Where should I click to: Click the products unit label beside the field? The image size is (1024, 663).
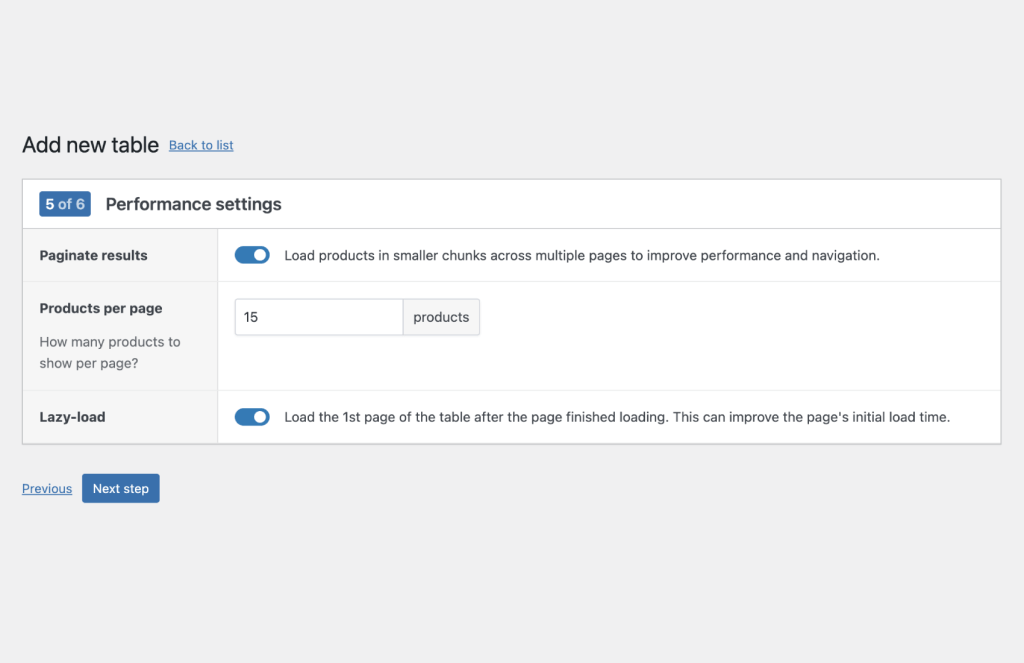click(441, 317)
